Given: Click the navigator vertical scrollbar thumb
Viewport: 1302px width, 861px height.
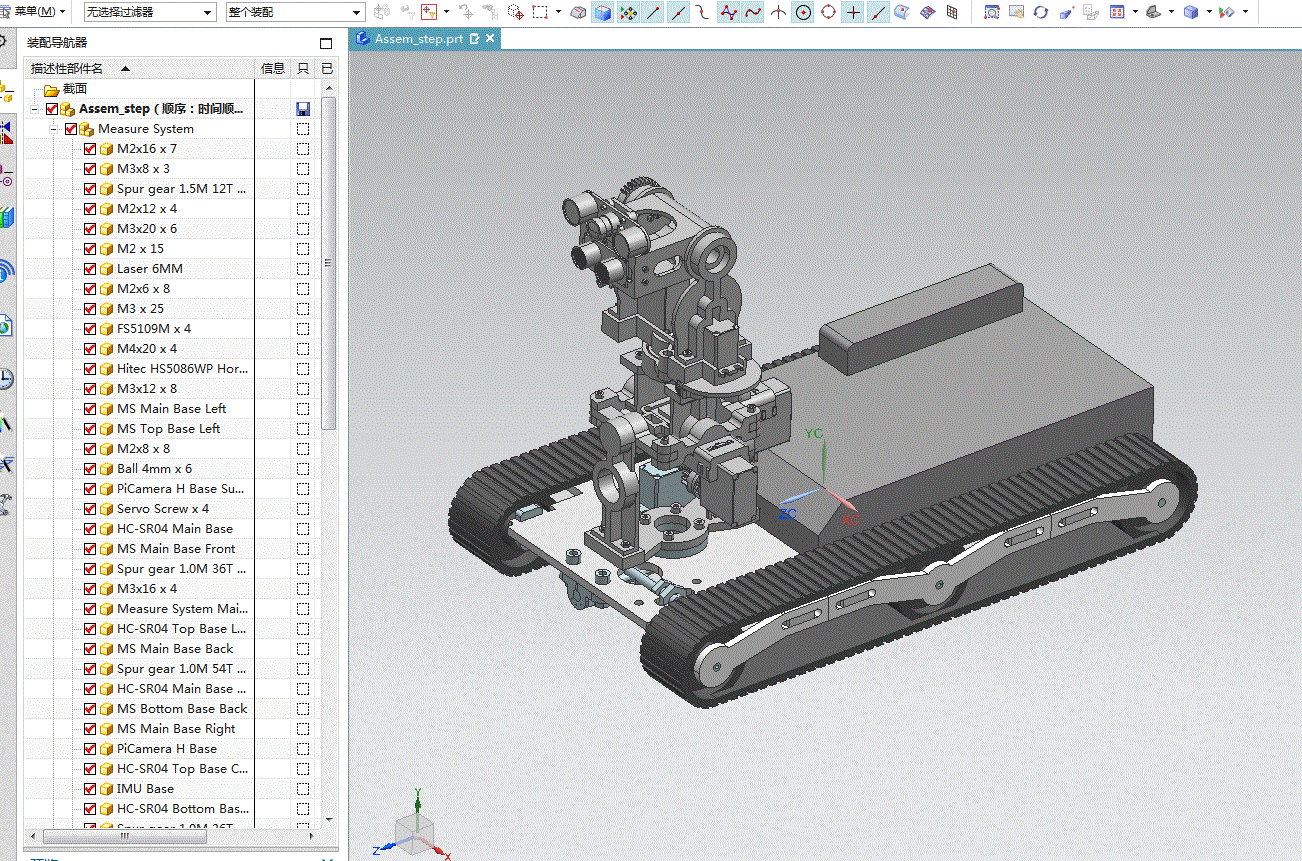Looking at the screenshot, I should 329,264.
